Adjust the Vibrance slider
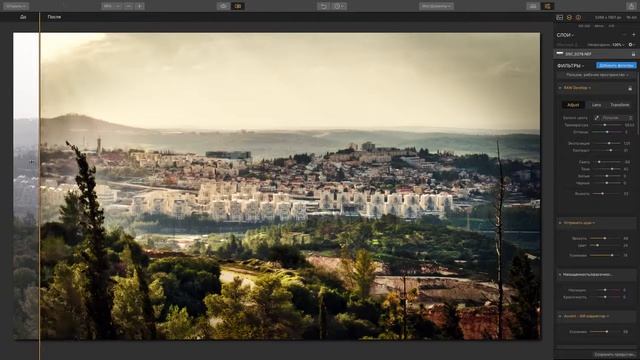The width and height of the screenshot is (640, 360). [605, 297]
